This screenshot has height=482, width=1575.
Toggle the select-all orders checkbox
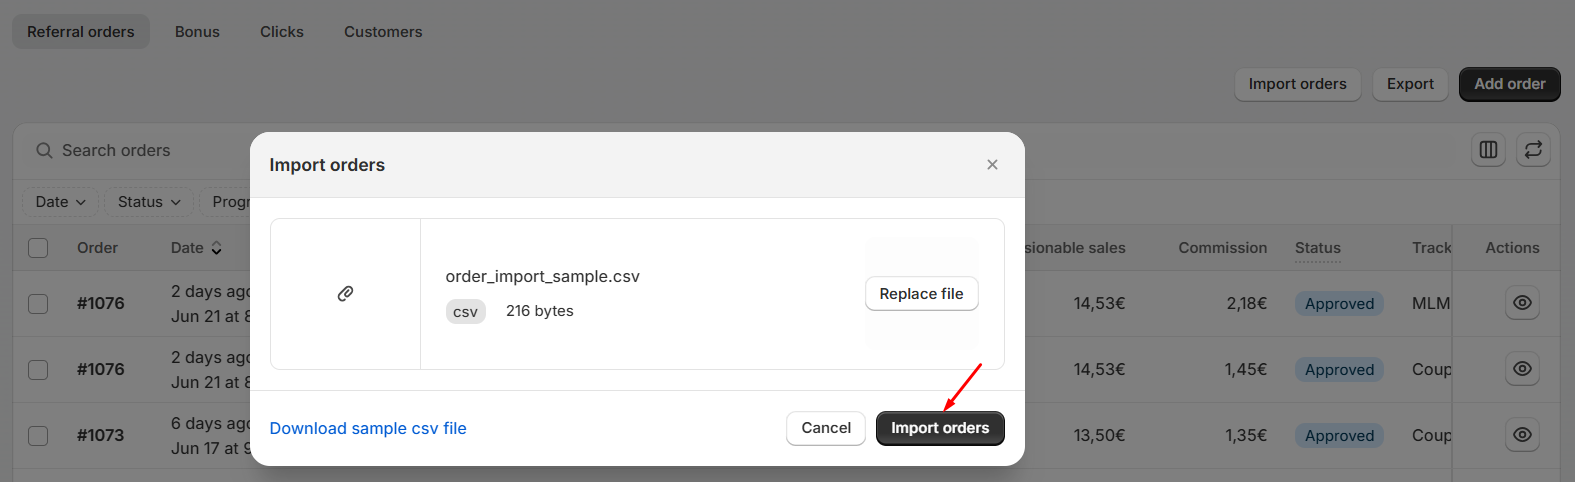point(38,248)
